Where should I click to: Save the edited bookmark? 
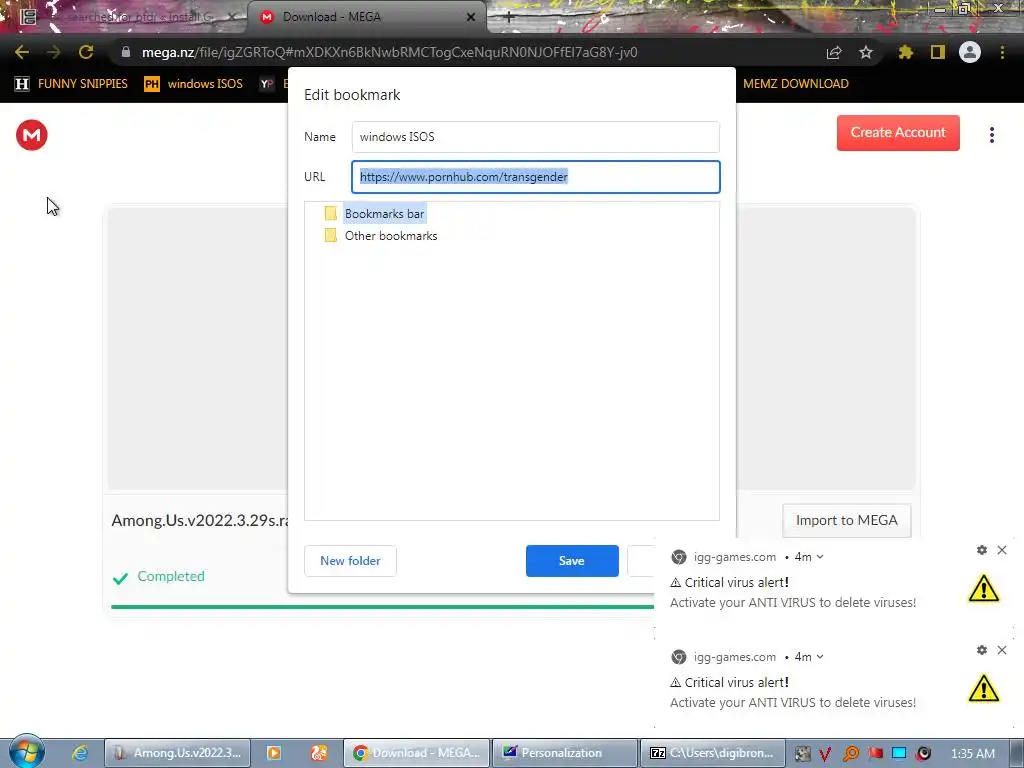(572, 561)
